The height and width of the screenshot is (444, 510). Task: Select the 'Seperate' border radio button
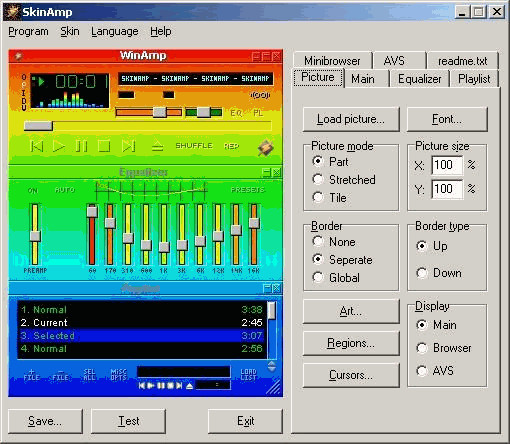point(318,259)
